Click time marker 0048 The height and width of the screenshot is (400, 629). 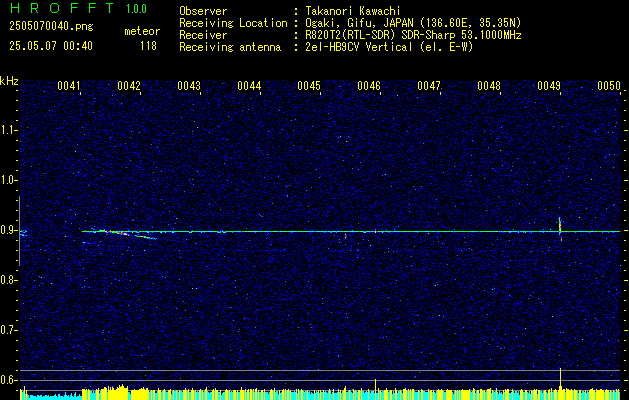coord(489,86)
